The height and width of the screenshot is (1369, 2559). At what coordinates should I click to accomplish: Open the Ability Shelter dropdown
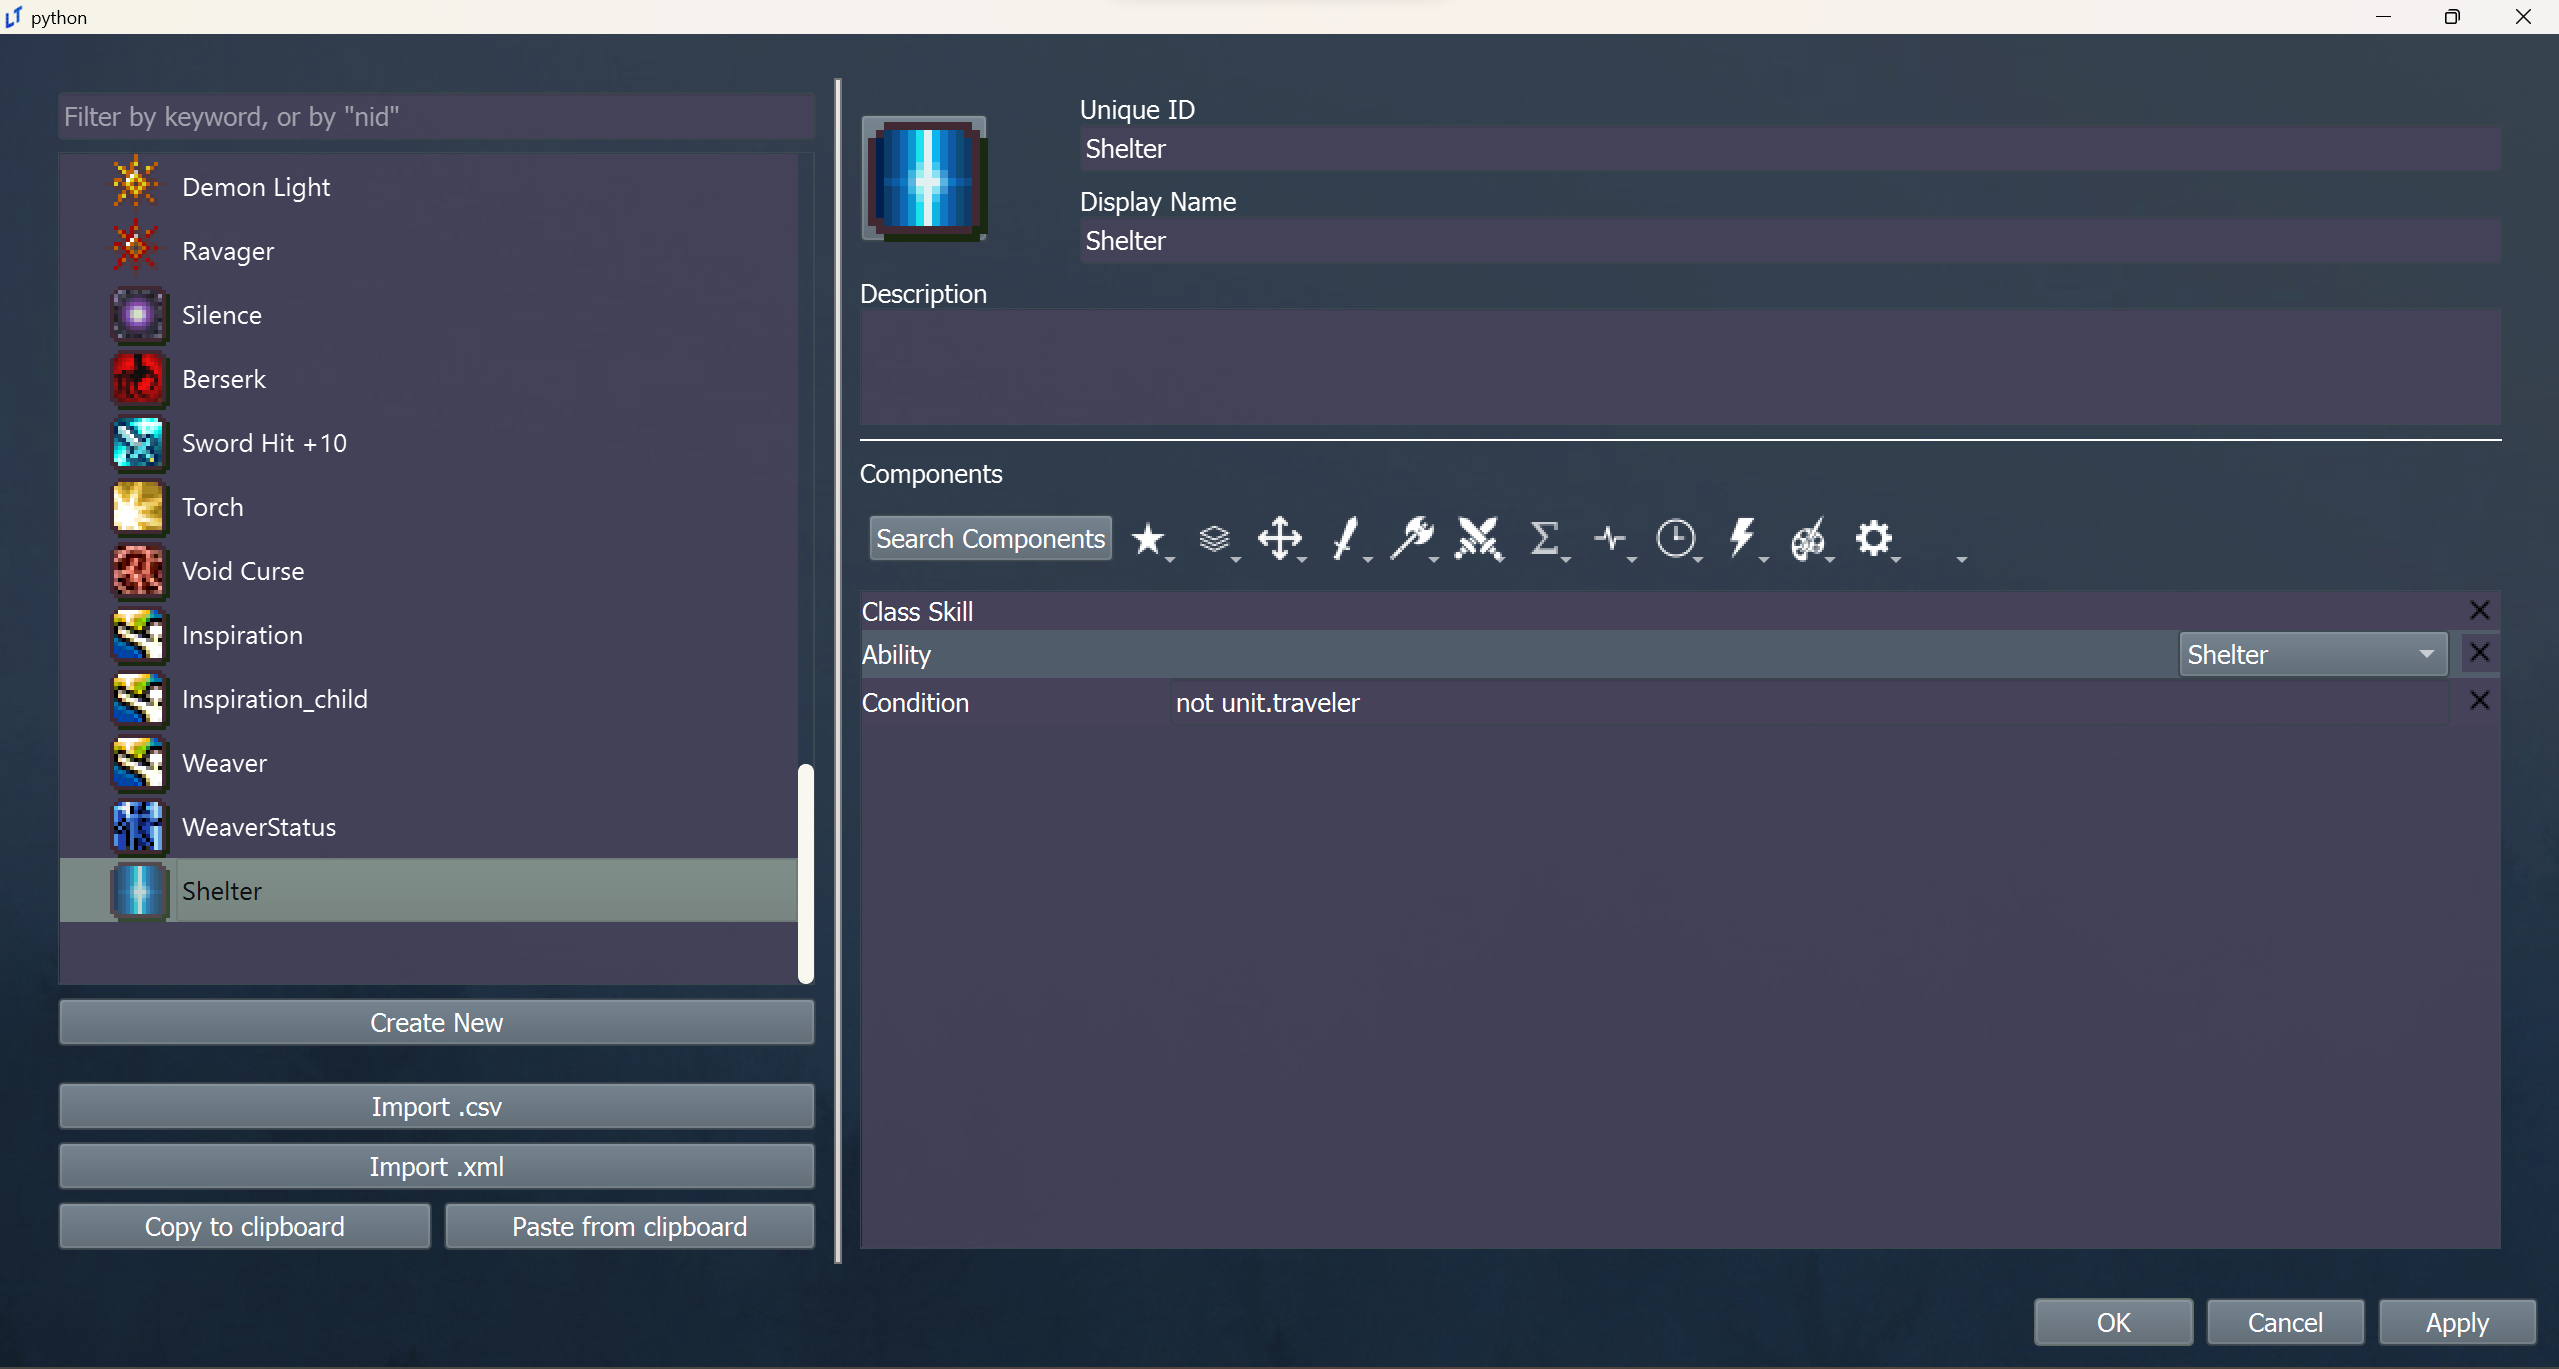tap(2312, 654)
